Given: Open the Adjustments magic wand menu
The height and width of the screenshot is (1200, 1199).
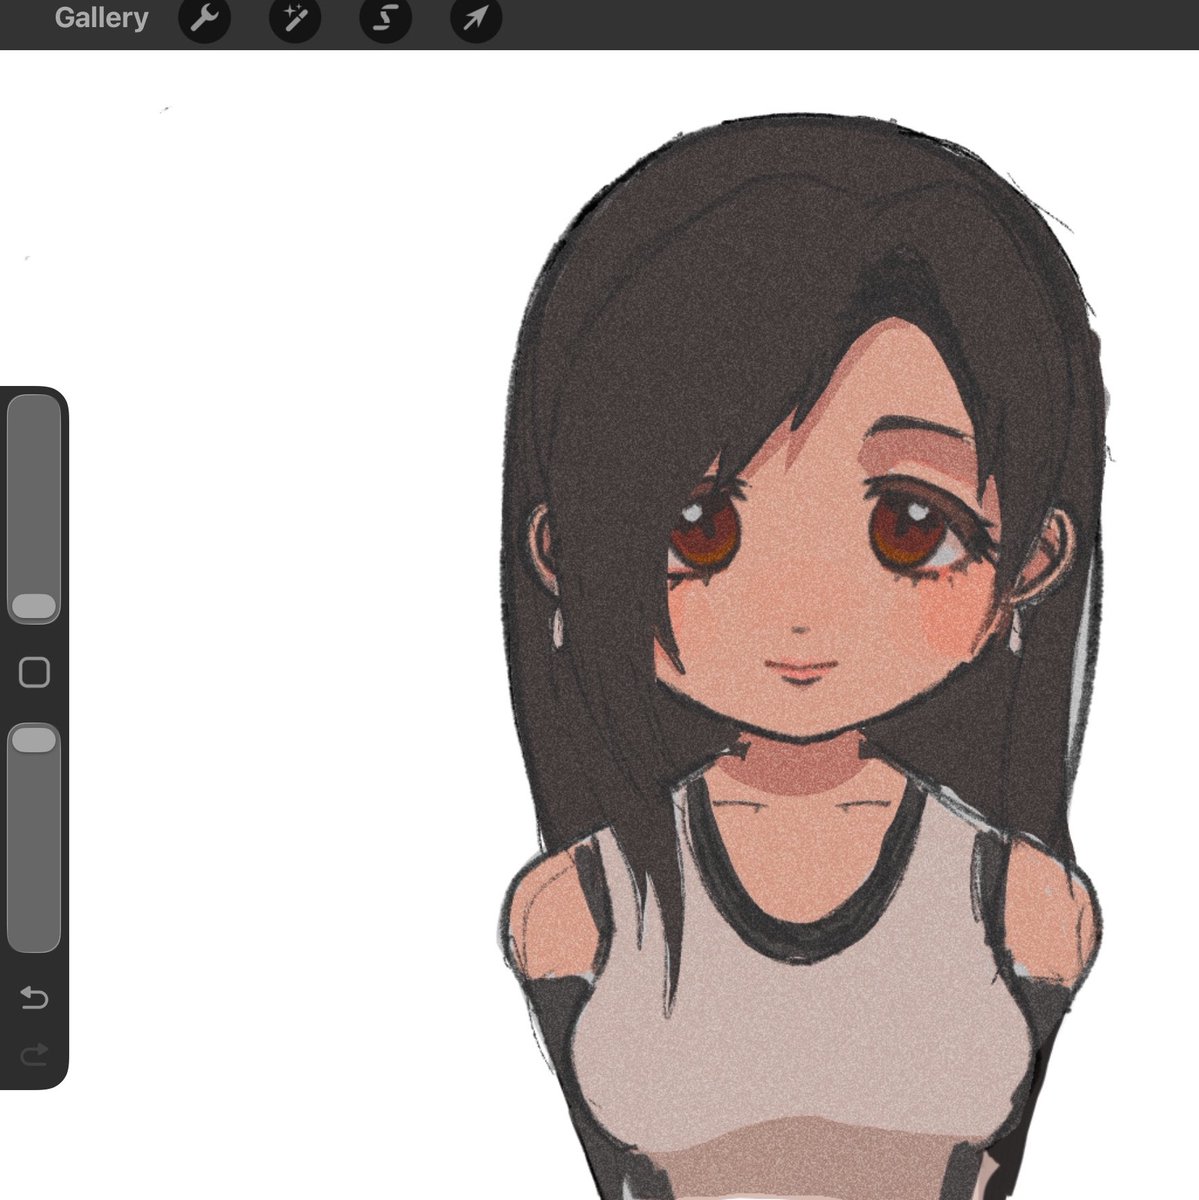Looking at the screenshot, I should pyautogui.click(x=295, y=18).
